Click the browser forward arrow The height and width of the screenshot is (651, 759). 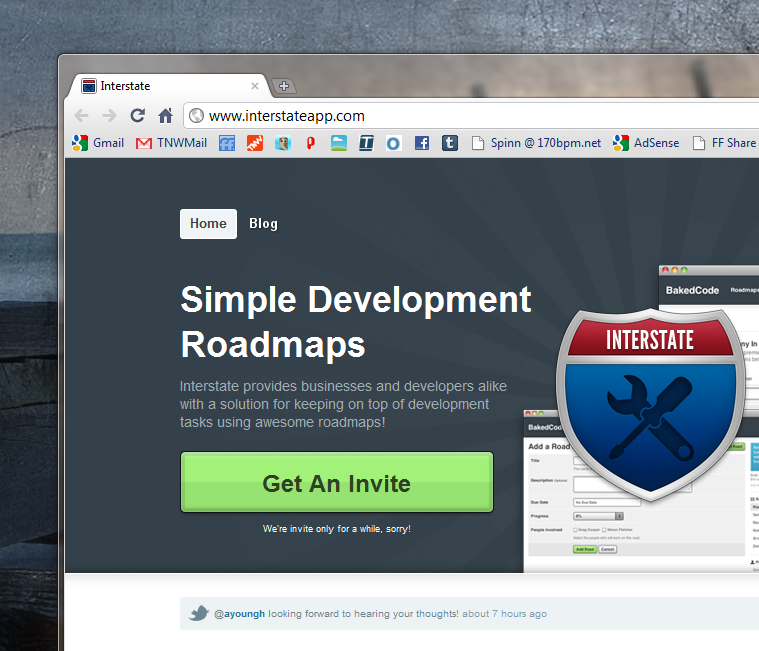click(109, 116)
